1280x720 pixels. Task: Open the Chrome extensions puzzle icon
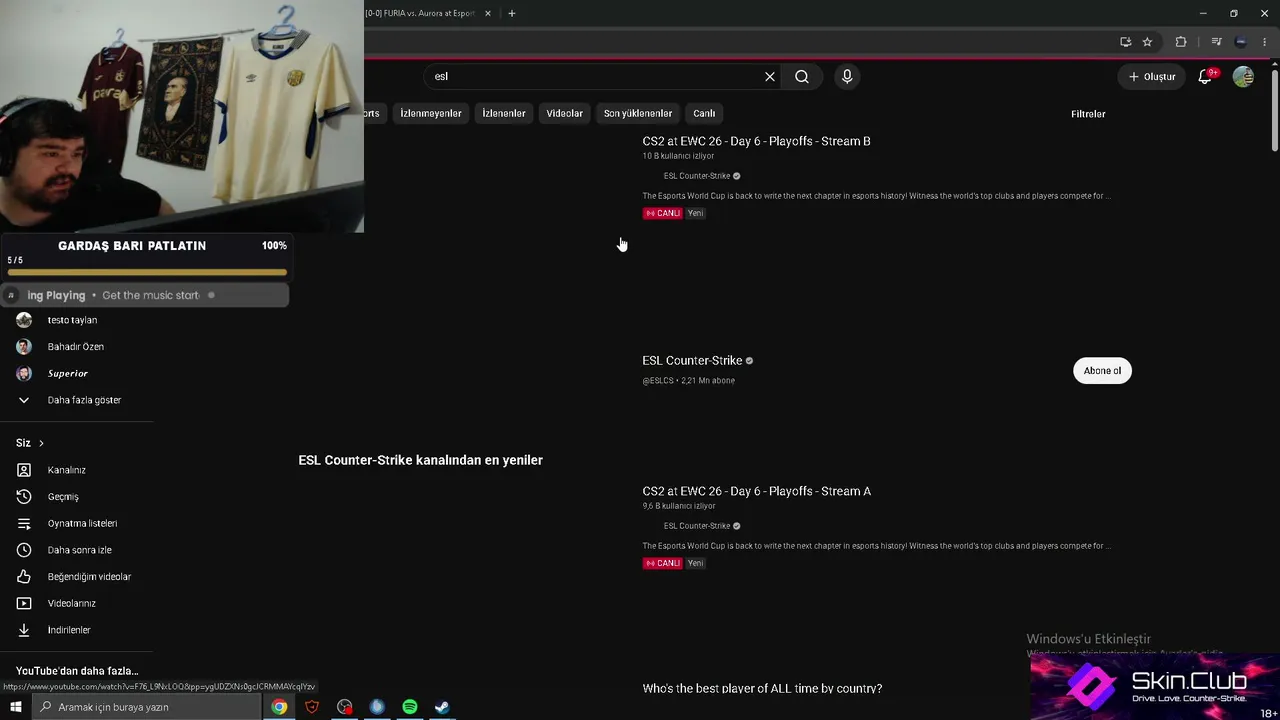(1181, 42)
